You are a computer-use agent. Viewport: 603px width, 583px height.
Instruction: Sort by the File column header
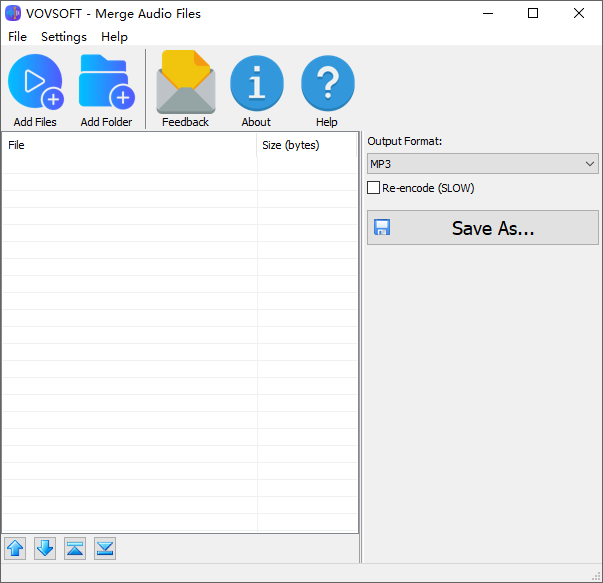[130, 145]
